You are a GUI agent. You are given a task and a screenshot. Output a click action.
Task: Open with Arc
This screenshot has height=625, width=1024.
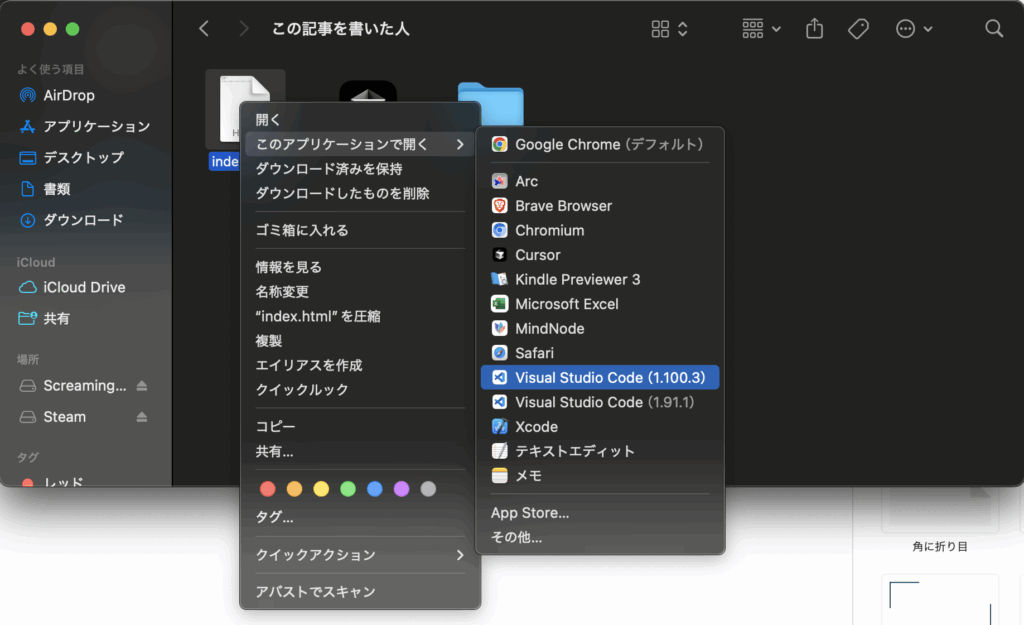pos(600,181)
